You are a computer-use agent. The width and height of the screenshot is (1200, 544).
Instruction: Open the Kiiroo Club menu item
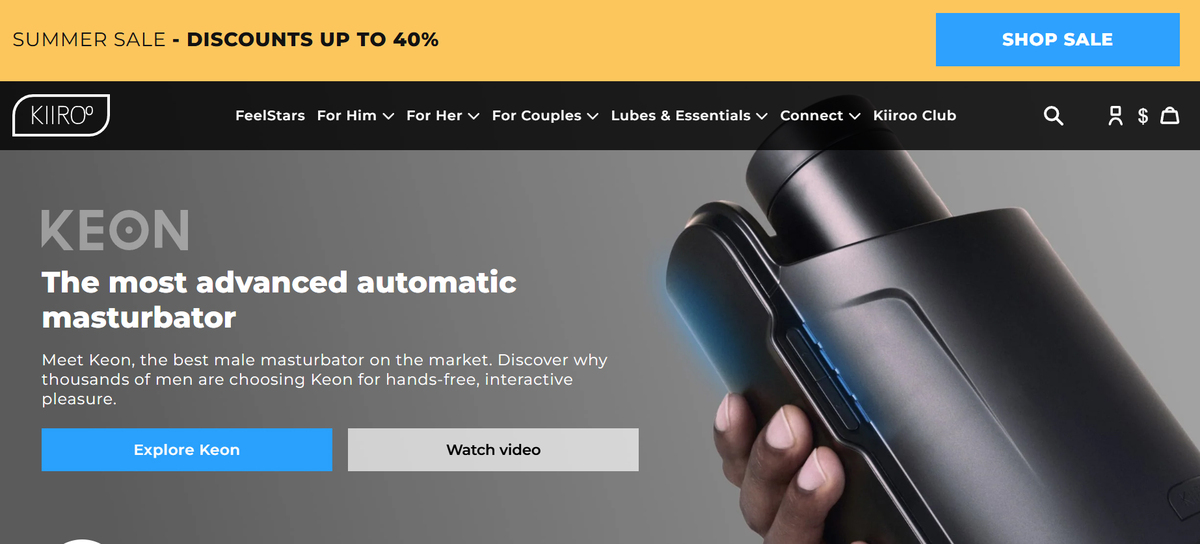[x=915, y=116]
